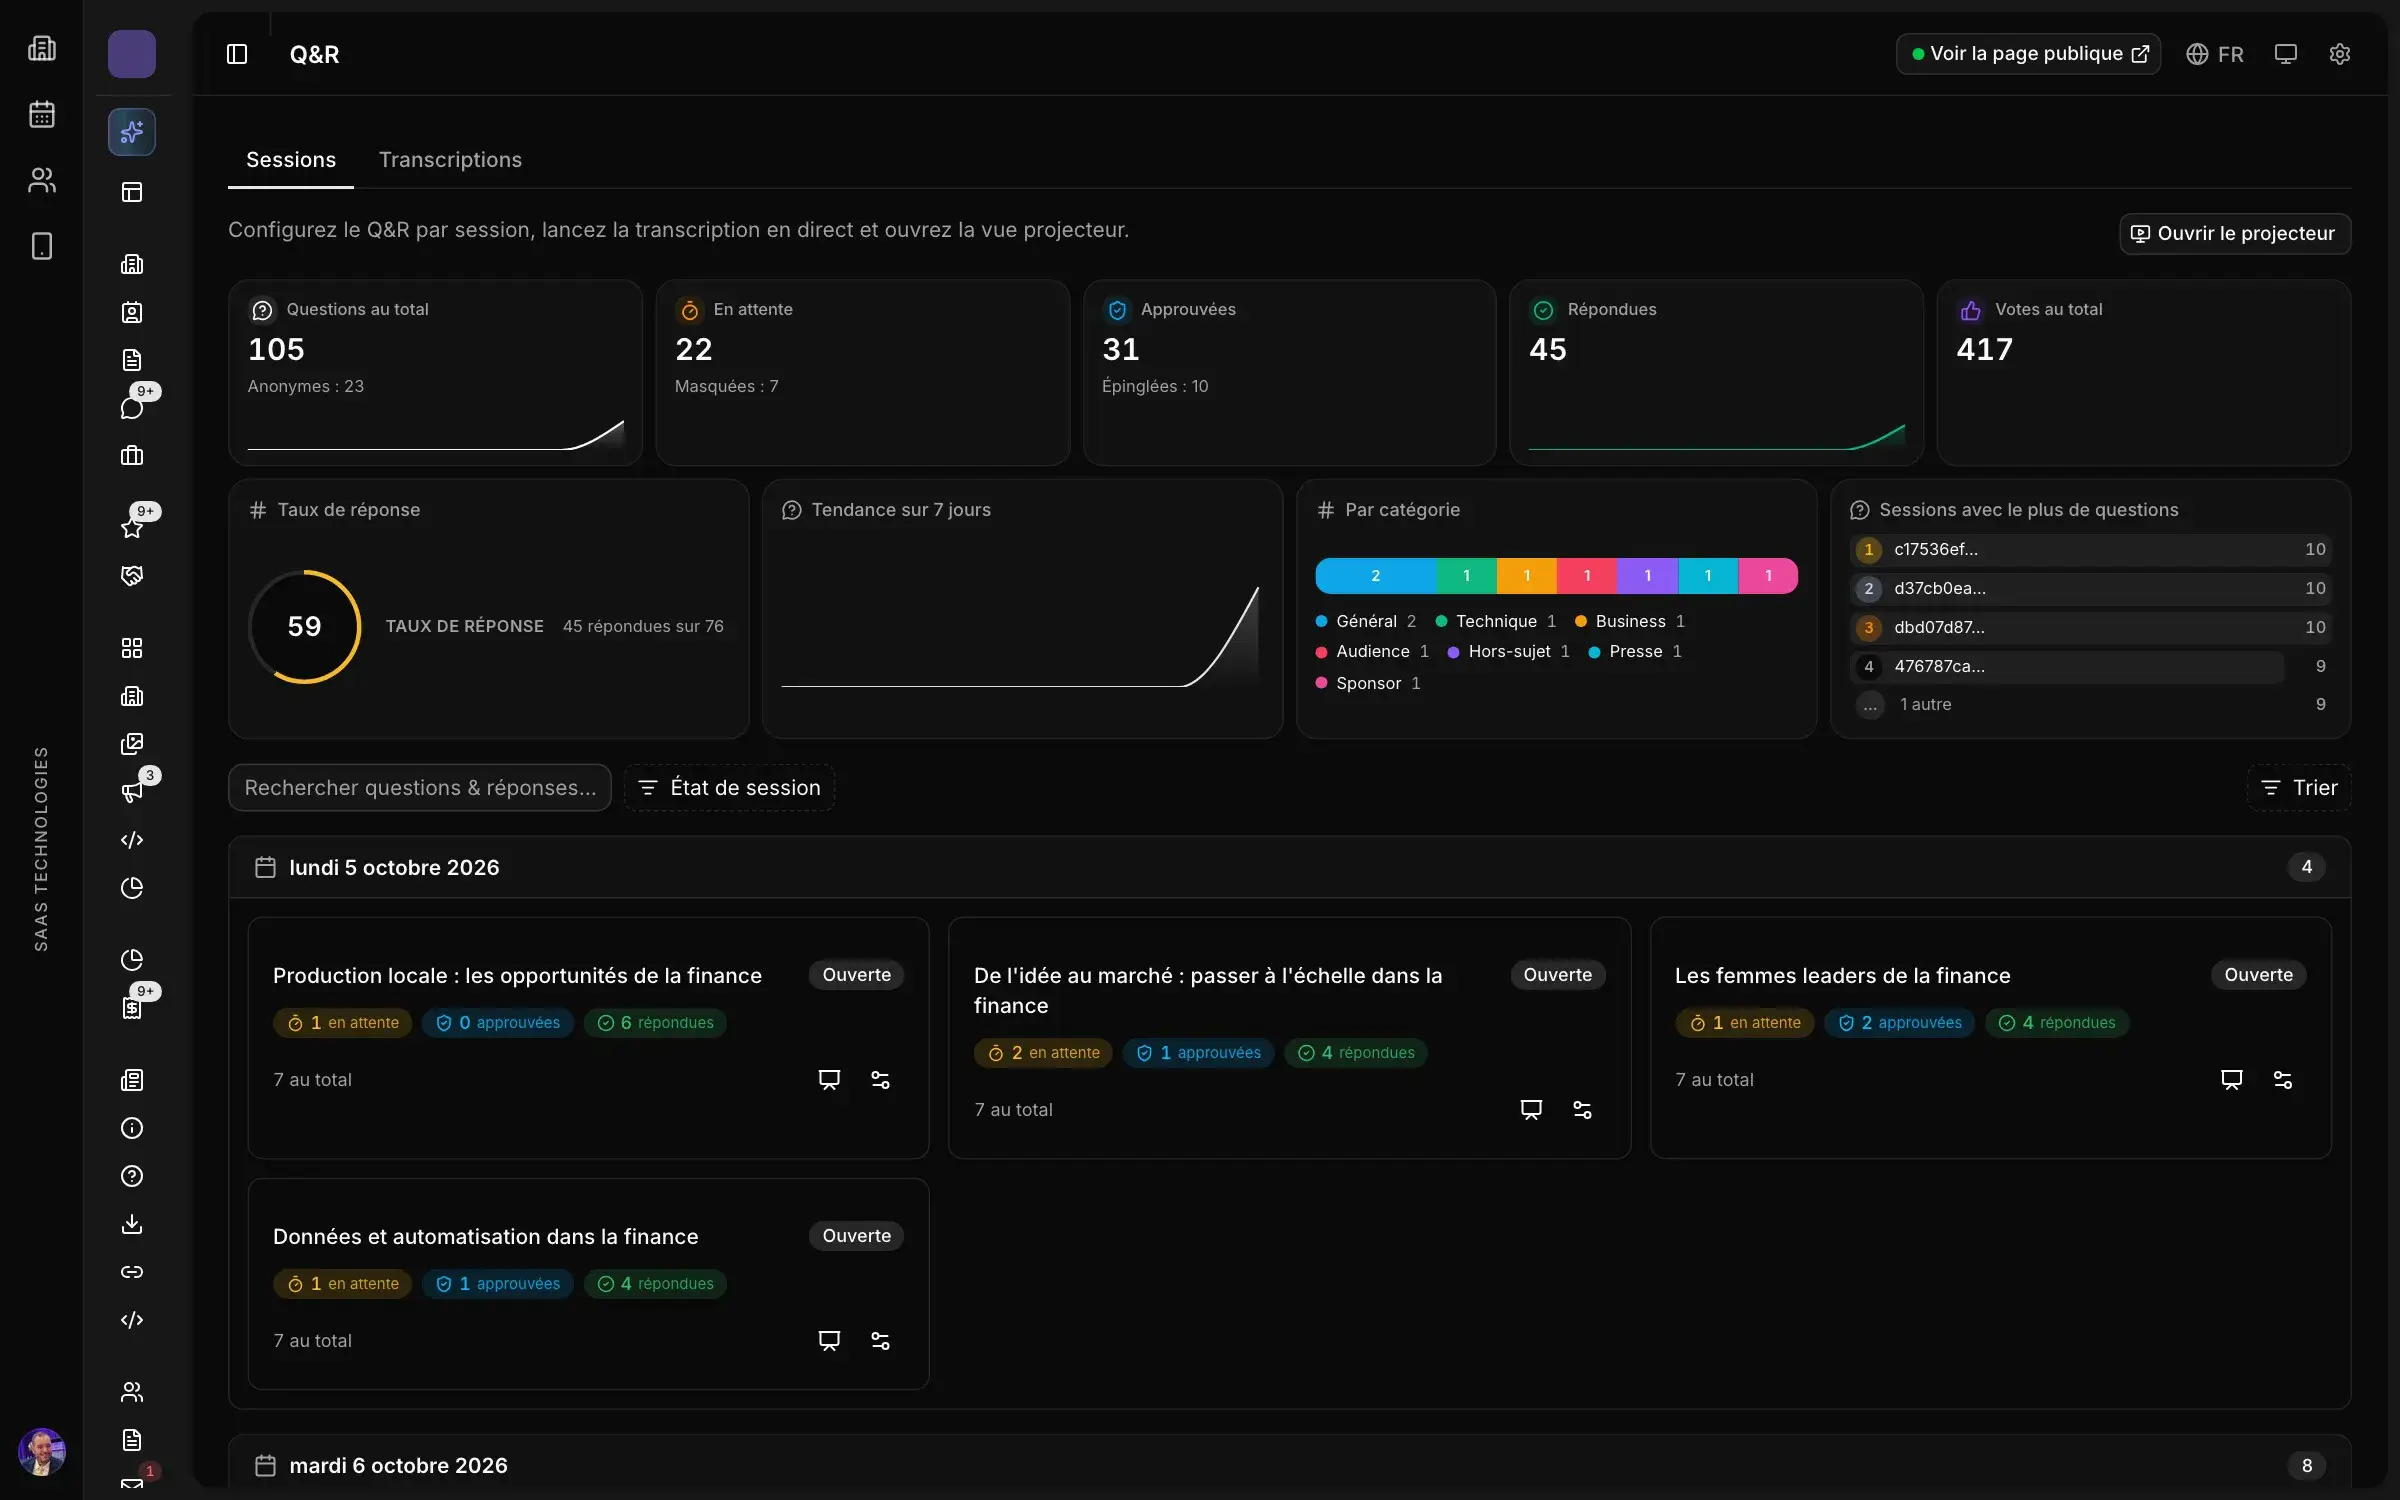Click the handshake icon in sidebar
Screen dimensions: 2400x1500
pyautogui.click(x=132, y=576)
